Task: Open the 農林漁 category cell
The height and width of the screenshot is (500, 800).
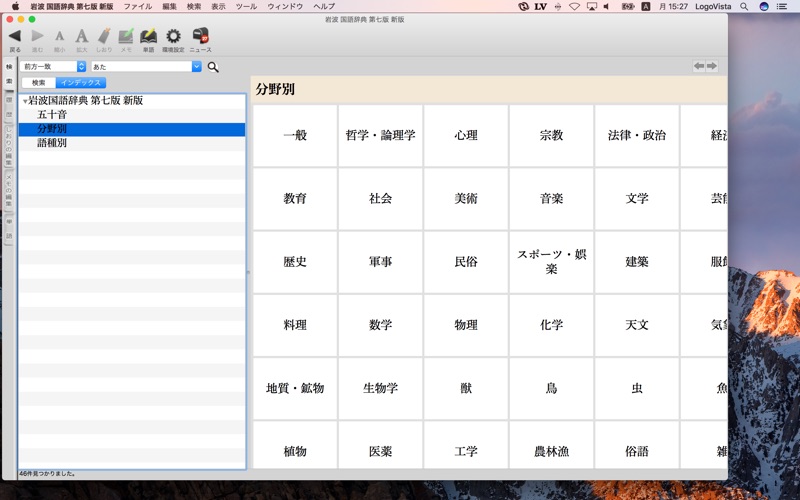Action: (552, 445)
